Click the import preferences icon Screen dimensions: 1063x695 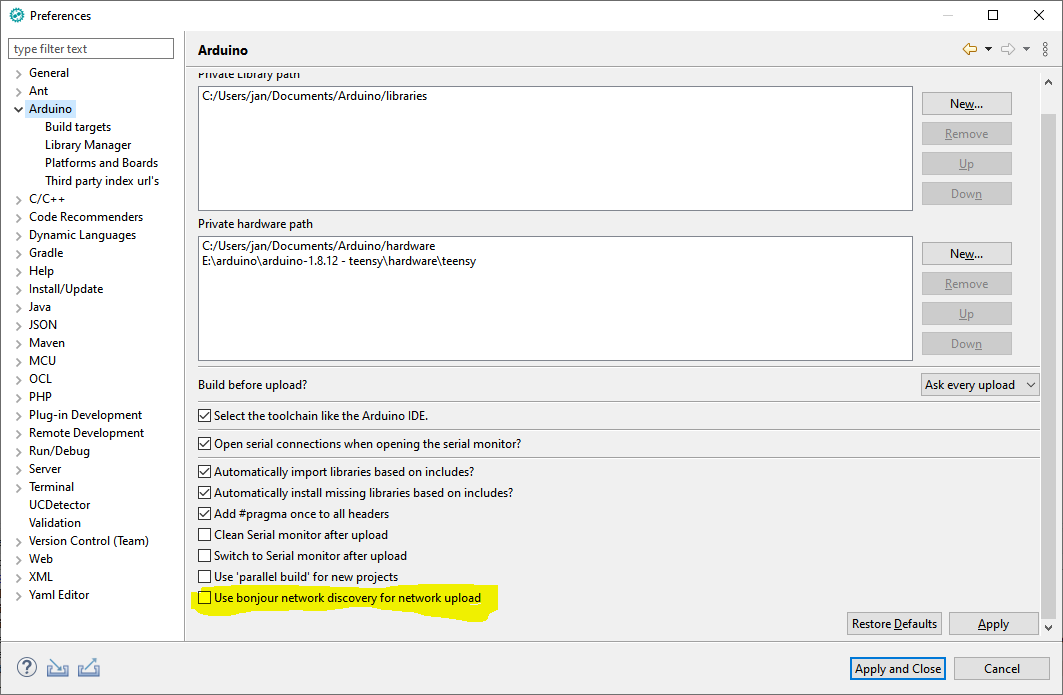[57, 667]
